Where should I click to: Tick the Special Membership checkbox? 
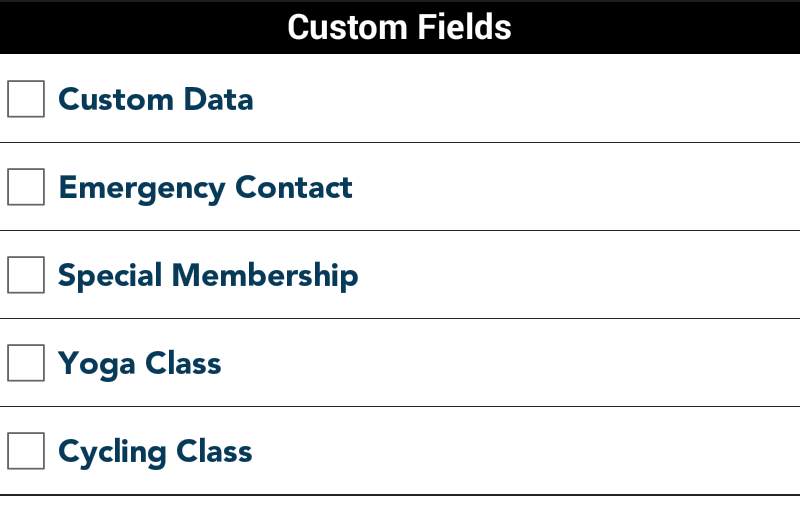(26, 275)
